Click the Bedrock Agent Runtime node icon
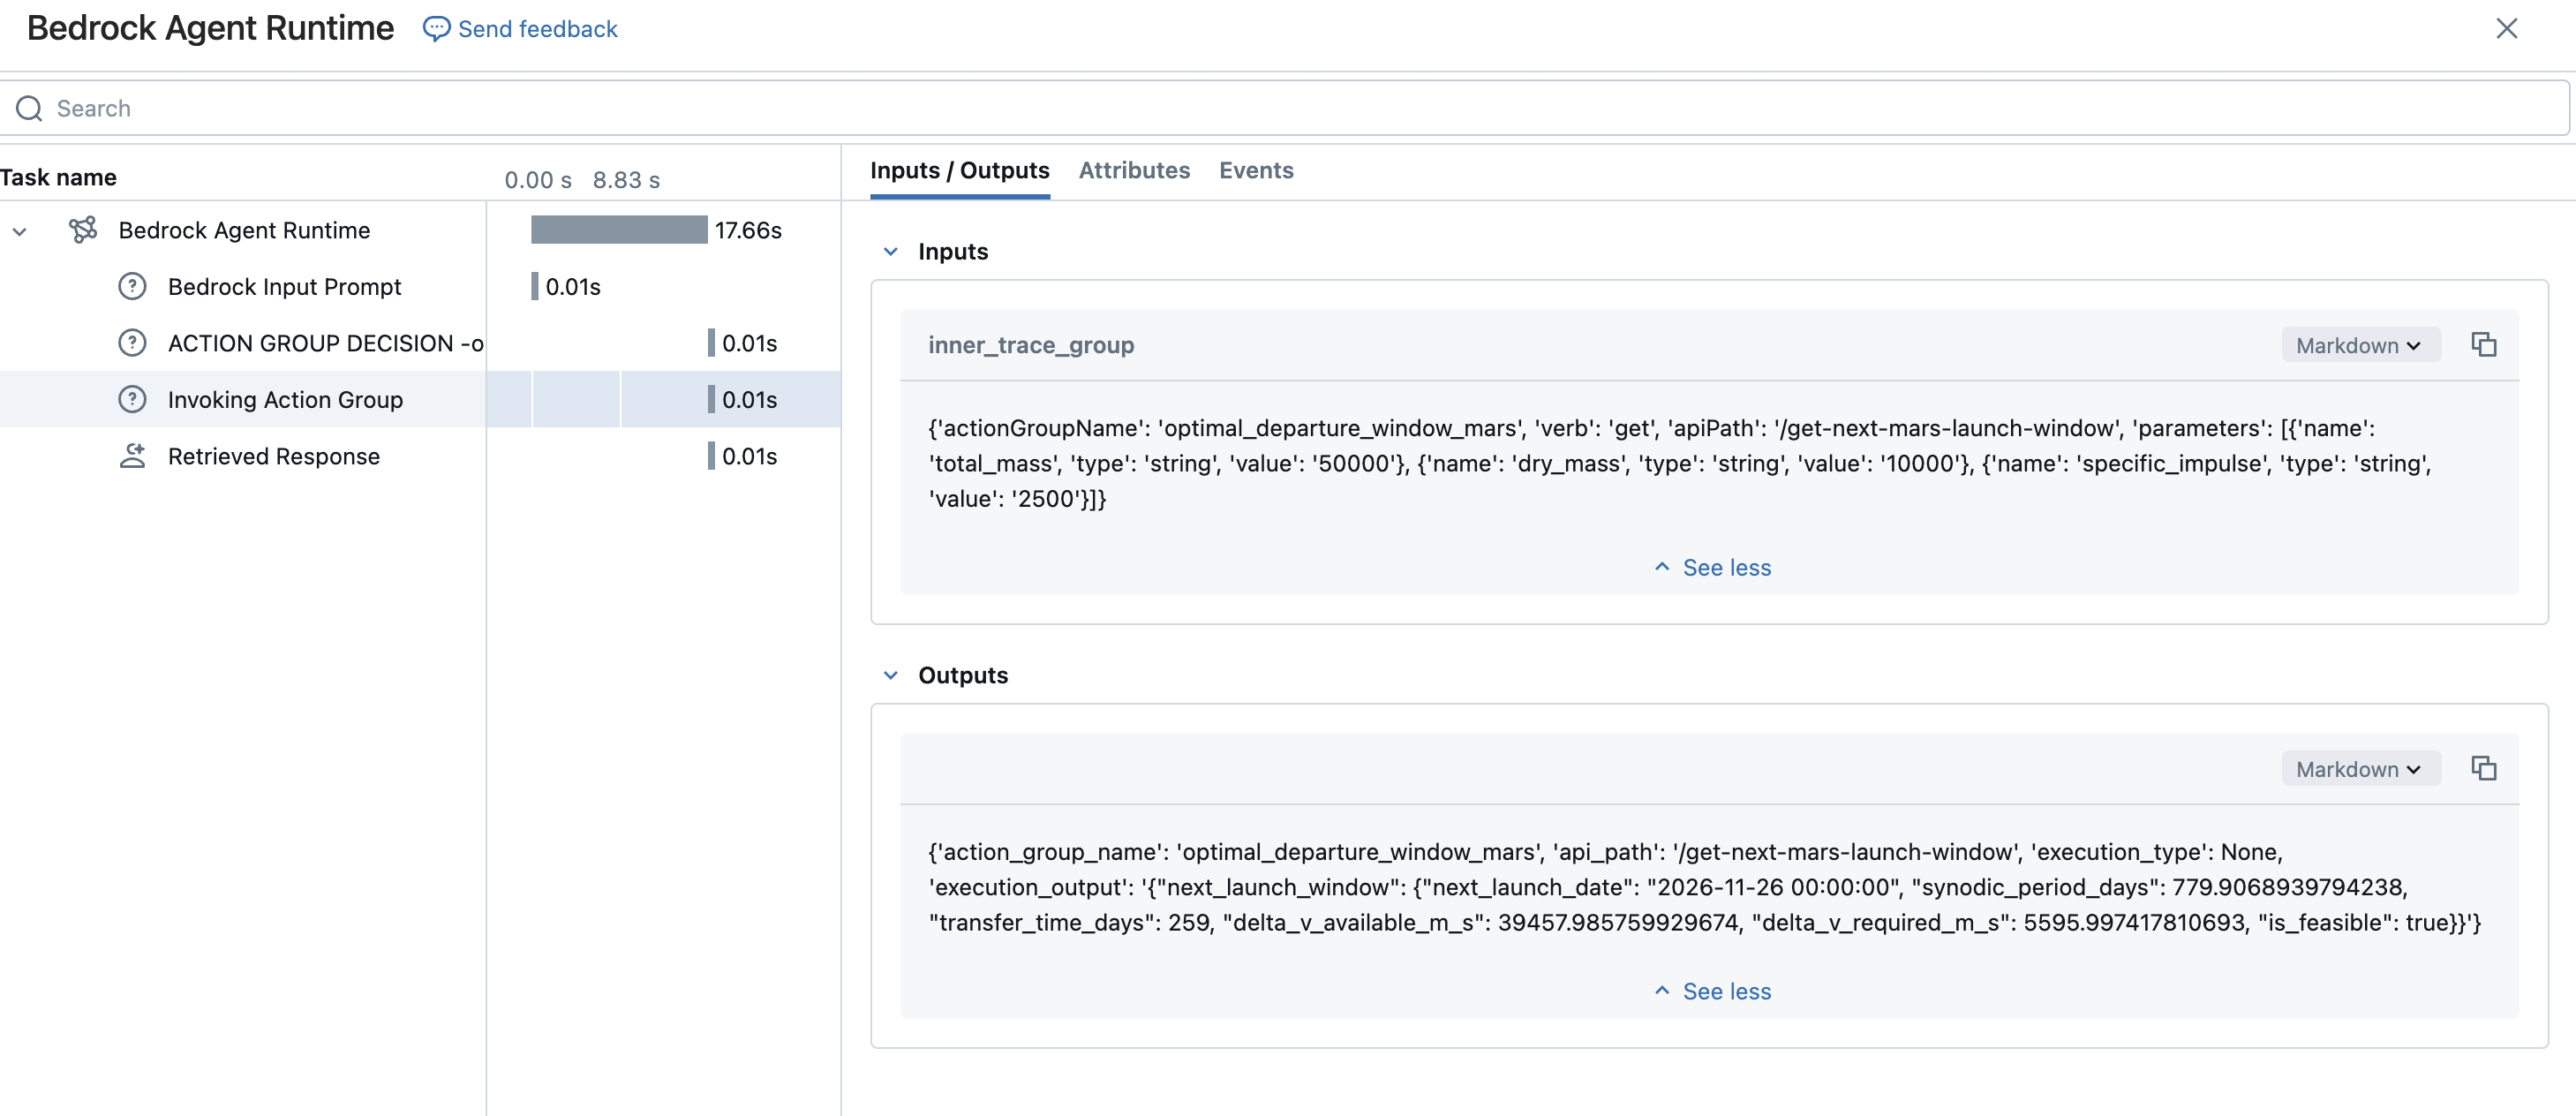Viewport: 2576px width, 1116px height. (83, 230)
